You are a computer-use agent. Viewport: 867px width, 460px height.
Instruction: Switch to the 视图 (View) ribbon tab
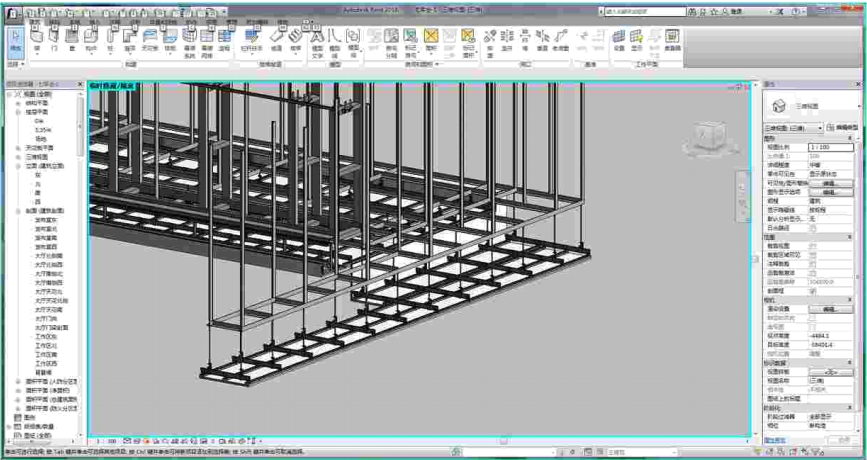point(211,22)
